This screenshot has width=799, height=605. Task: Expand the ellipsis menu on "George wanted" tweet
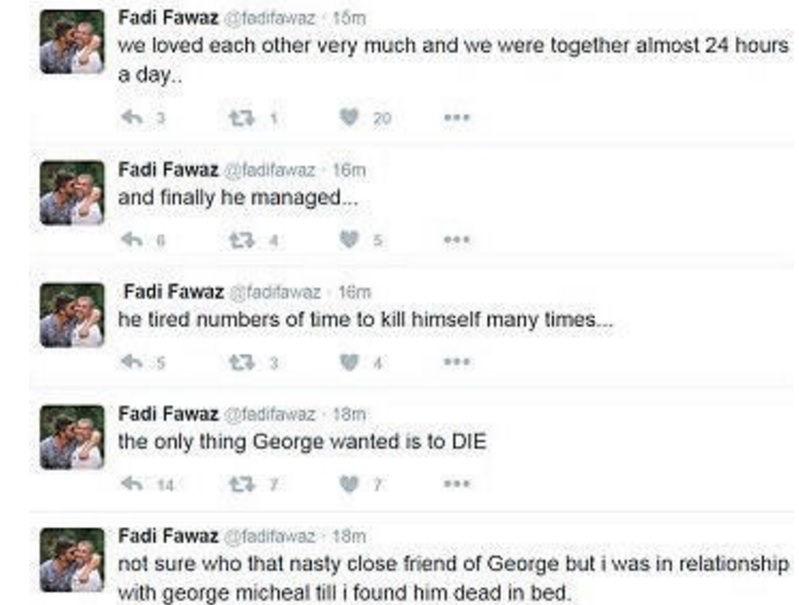pyautogui.click(x=457, y=484)
